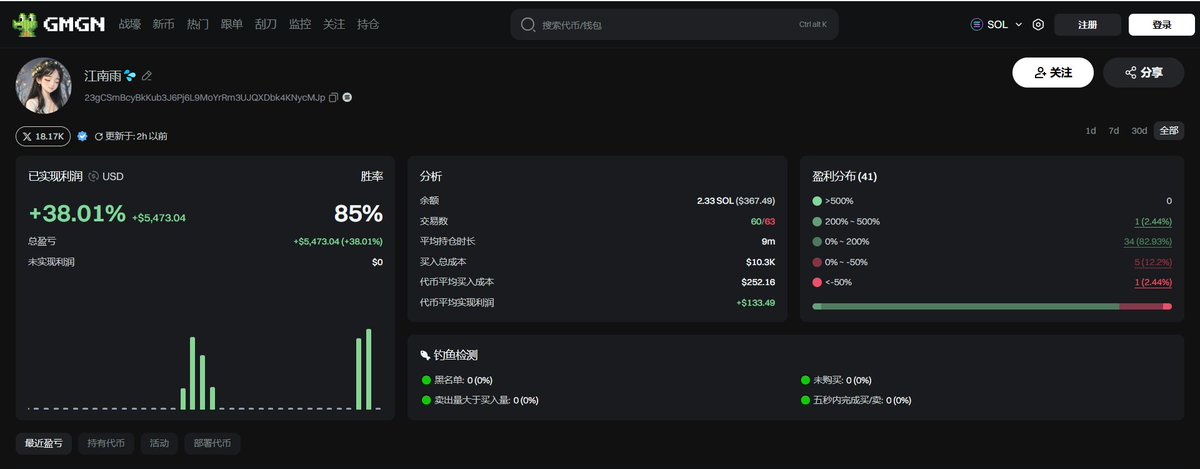Click the average holding time 9m

click(x=768, y=241)
